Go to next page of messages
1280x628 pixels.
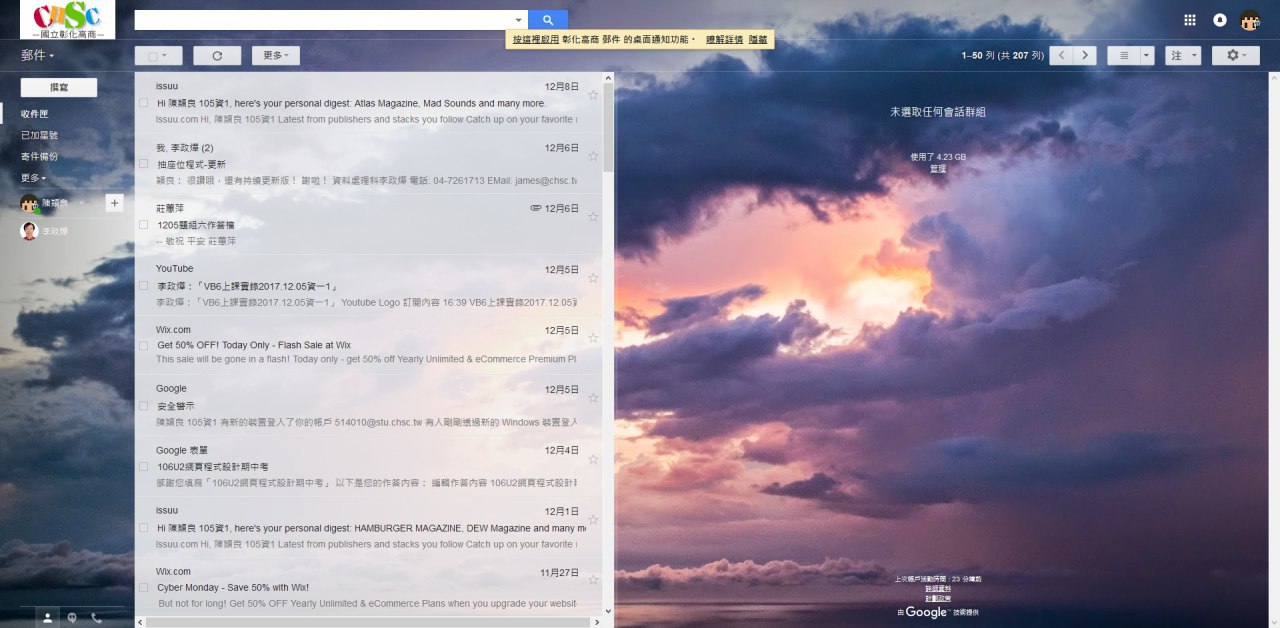click(1084, 56)
